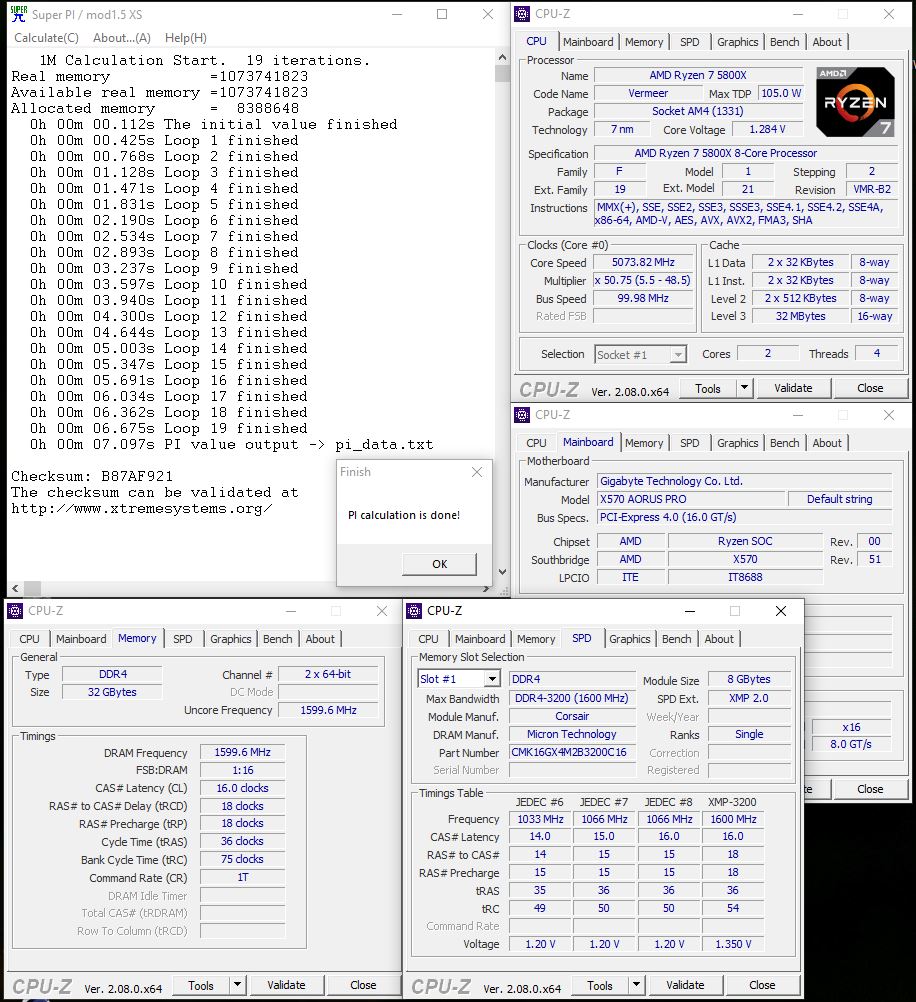The height and width of the screenshot is (1002, 916).
Task: Open Bench tab in Memory CPU-Z window
Action: [x=277, y=639]
